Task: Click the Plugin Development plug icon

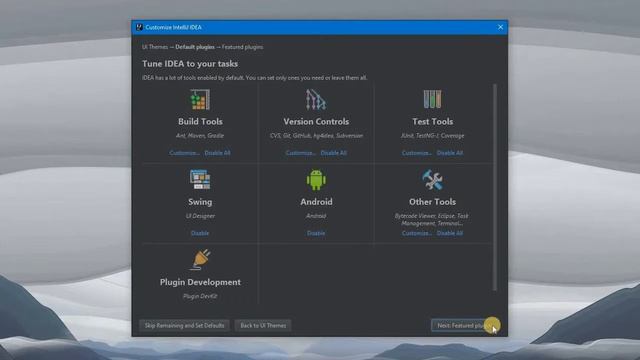Action: coord(200,260)
